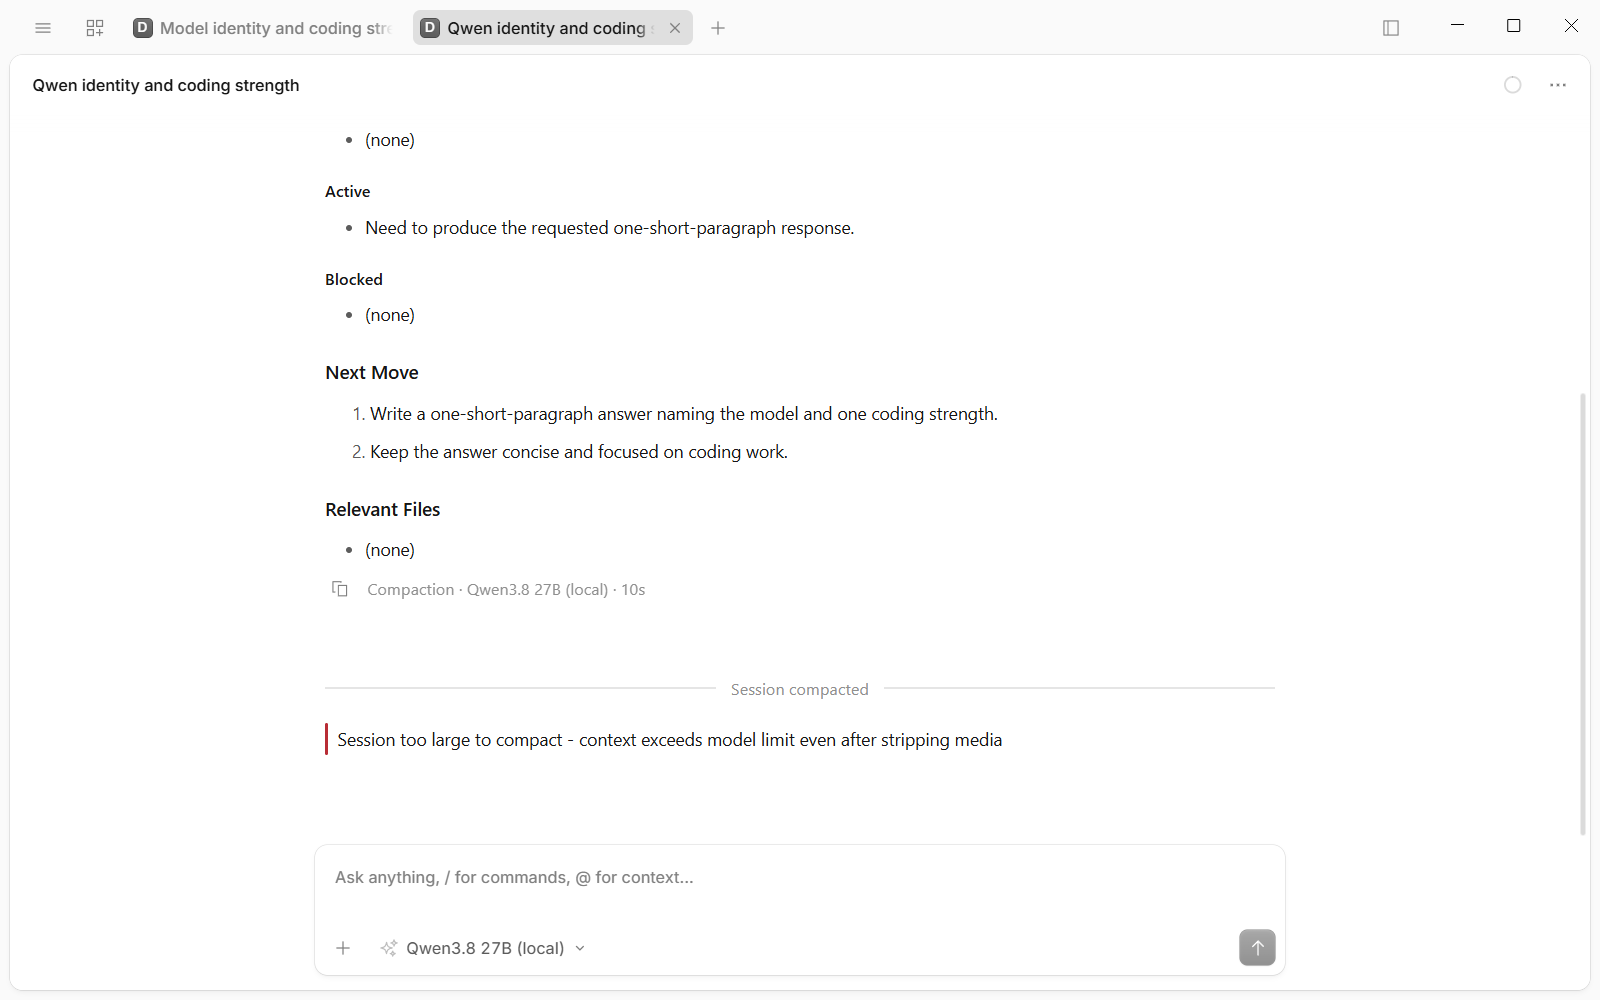Close the Qwen identity and coding tab

click(x=675, y=28)
